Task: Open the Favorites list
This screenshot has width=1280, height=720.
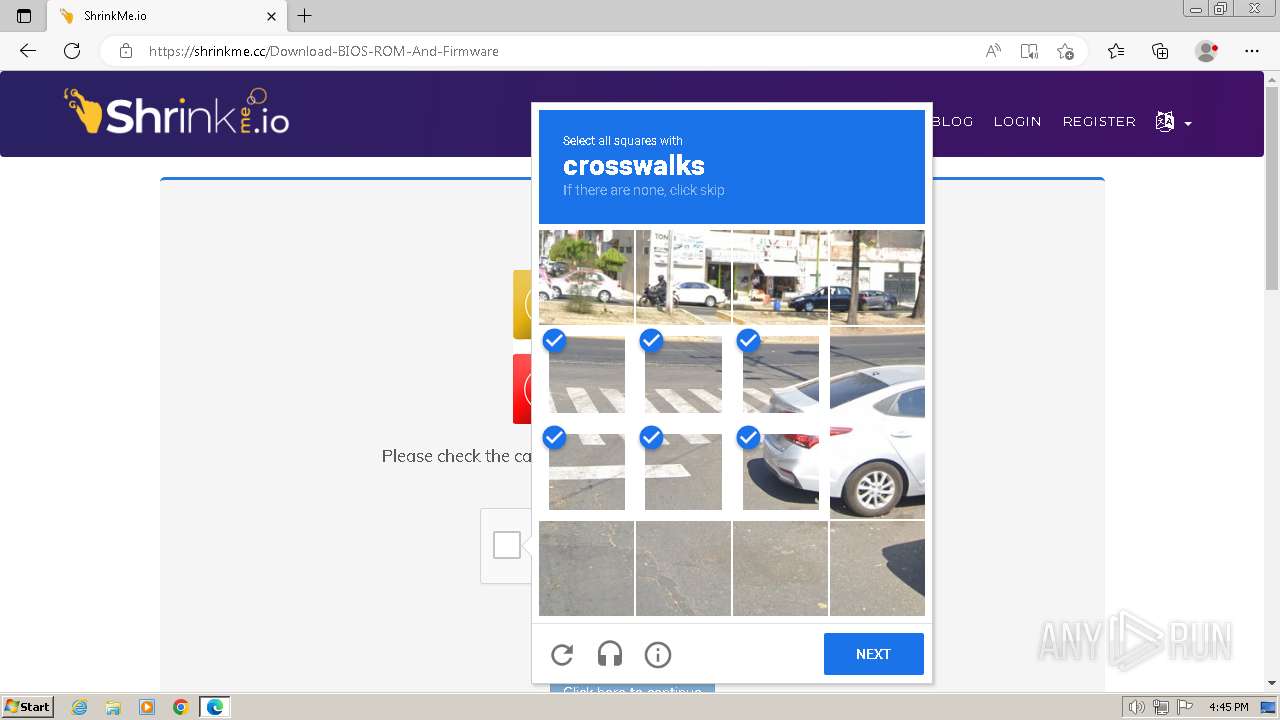Action: 1116,51
